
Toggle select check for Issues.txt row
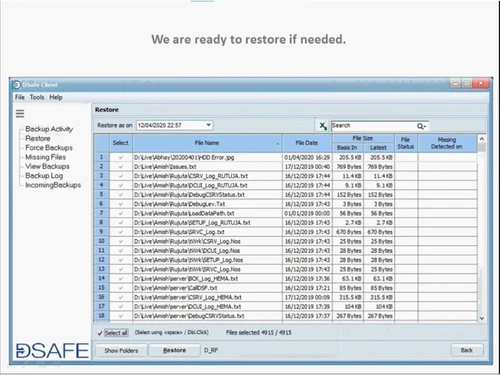[121, 167]
